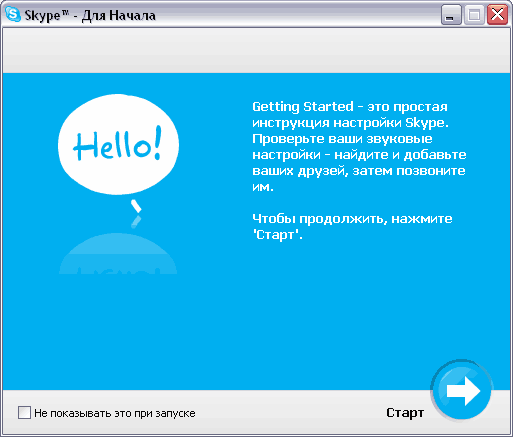Click the 'Не показывать это при запуске' label
The height and width of the screenshot is (437, 513).
[115, 413]
